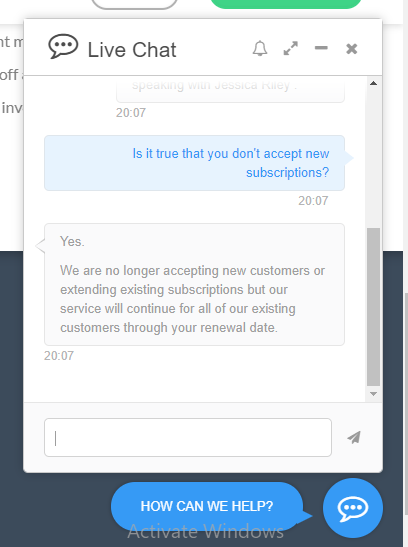Viewport: 408px width, 547px height.
Task: Click the Live Chat header title text
Action: tap(132, 50)
